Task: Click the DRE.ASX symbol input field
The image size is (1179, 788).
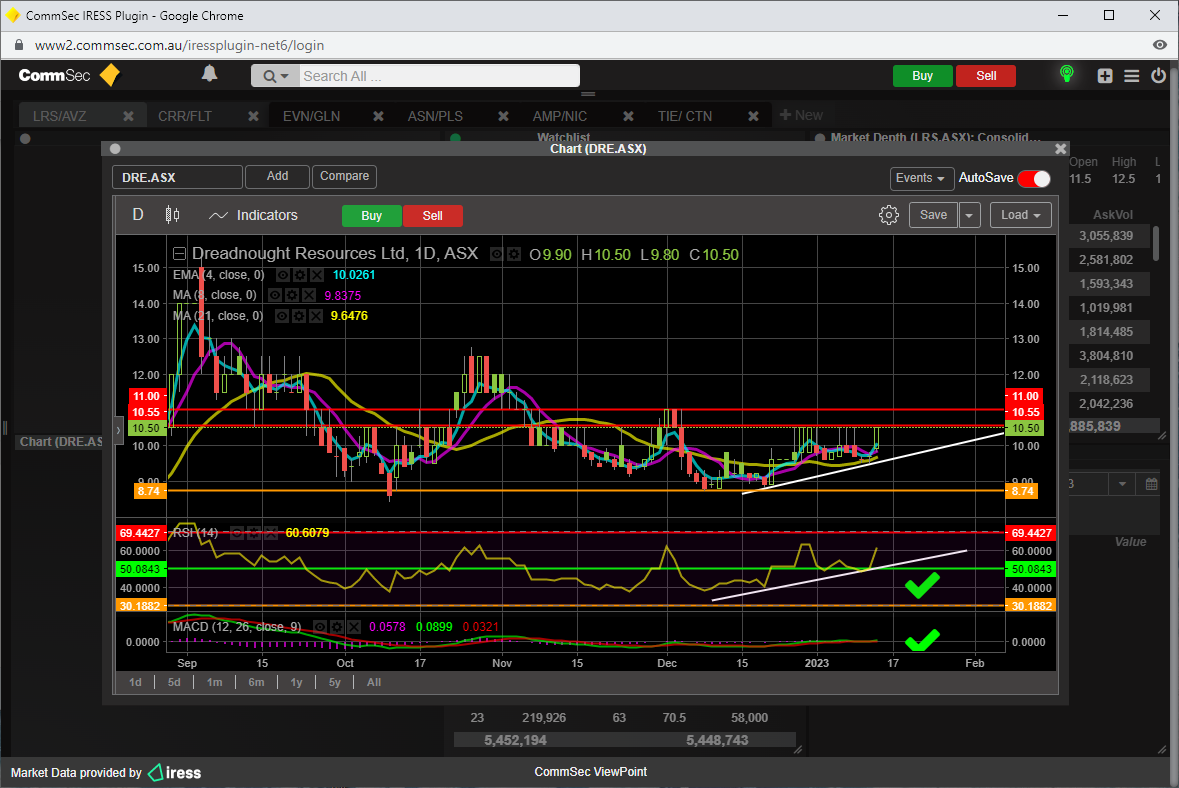Action: point(177,177)
